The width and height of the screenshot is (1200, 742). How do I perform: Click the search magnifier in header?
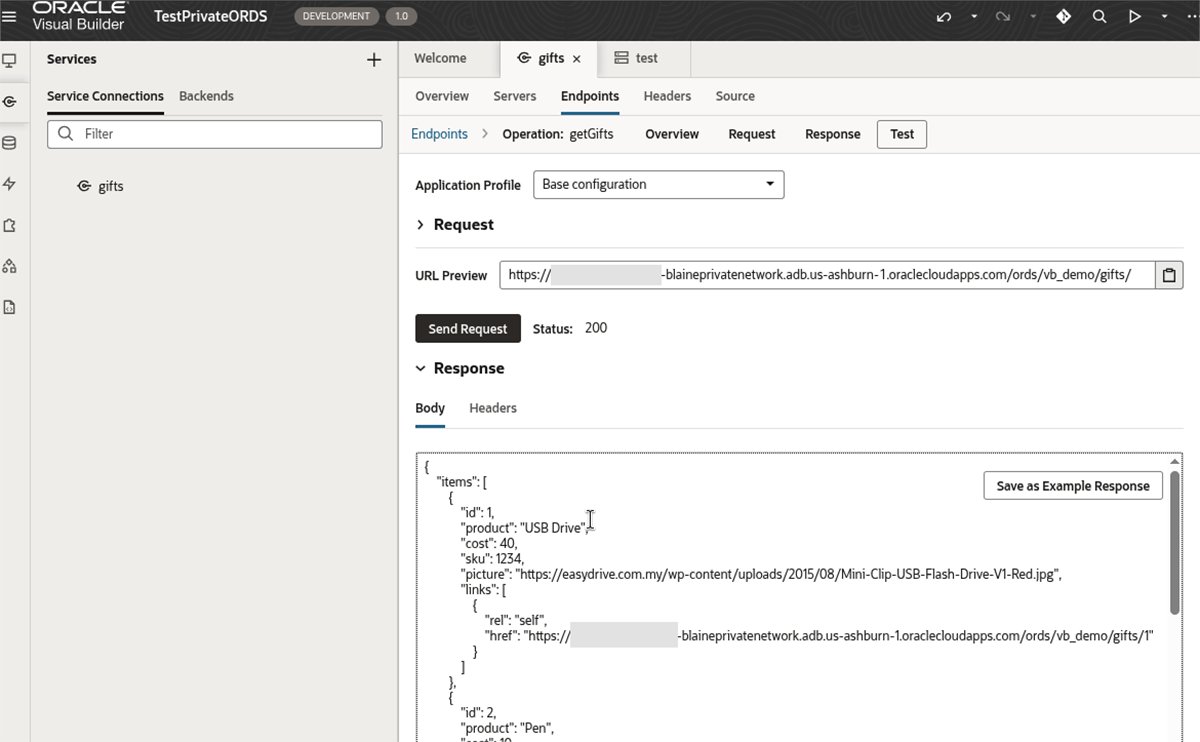click(x=1099, y=17)
